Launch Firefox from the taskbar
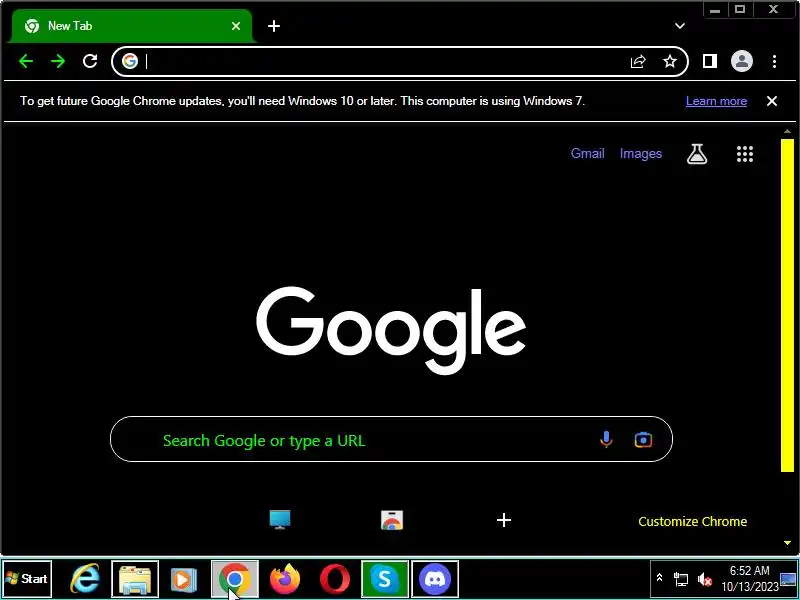Viewport: 800px width, 600px height. coord(285,579)
